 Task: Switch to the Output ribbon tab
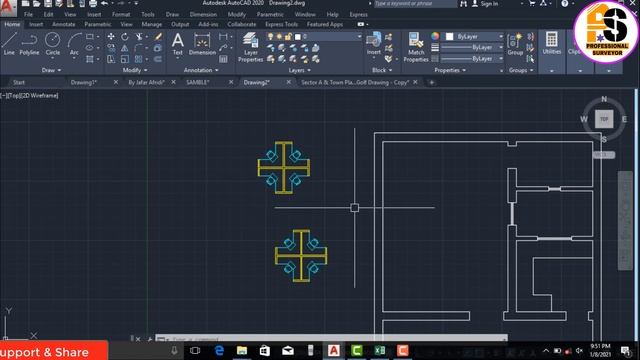point(180,24)
